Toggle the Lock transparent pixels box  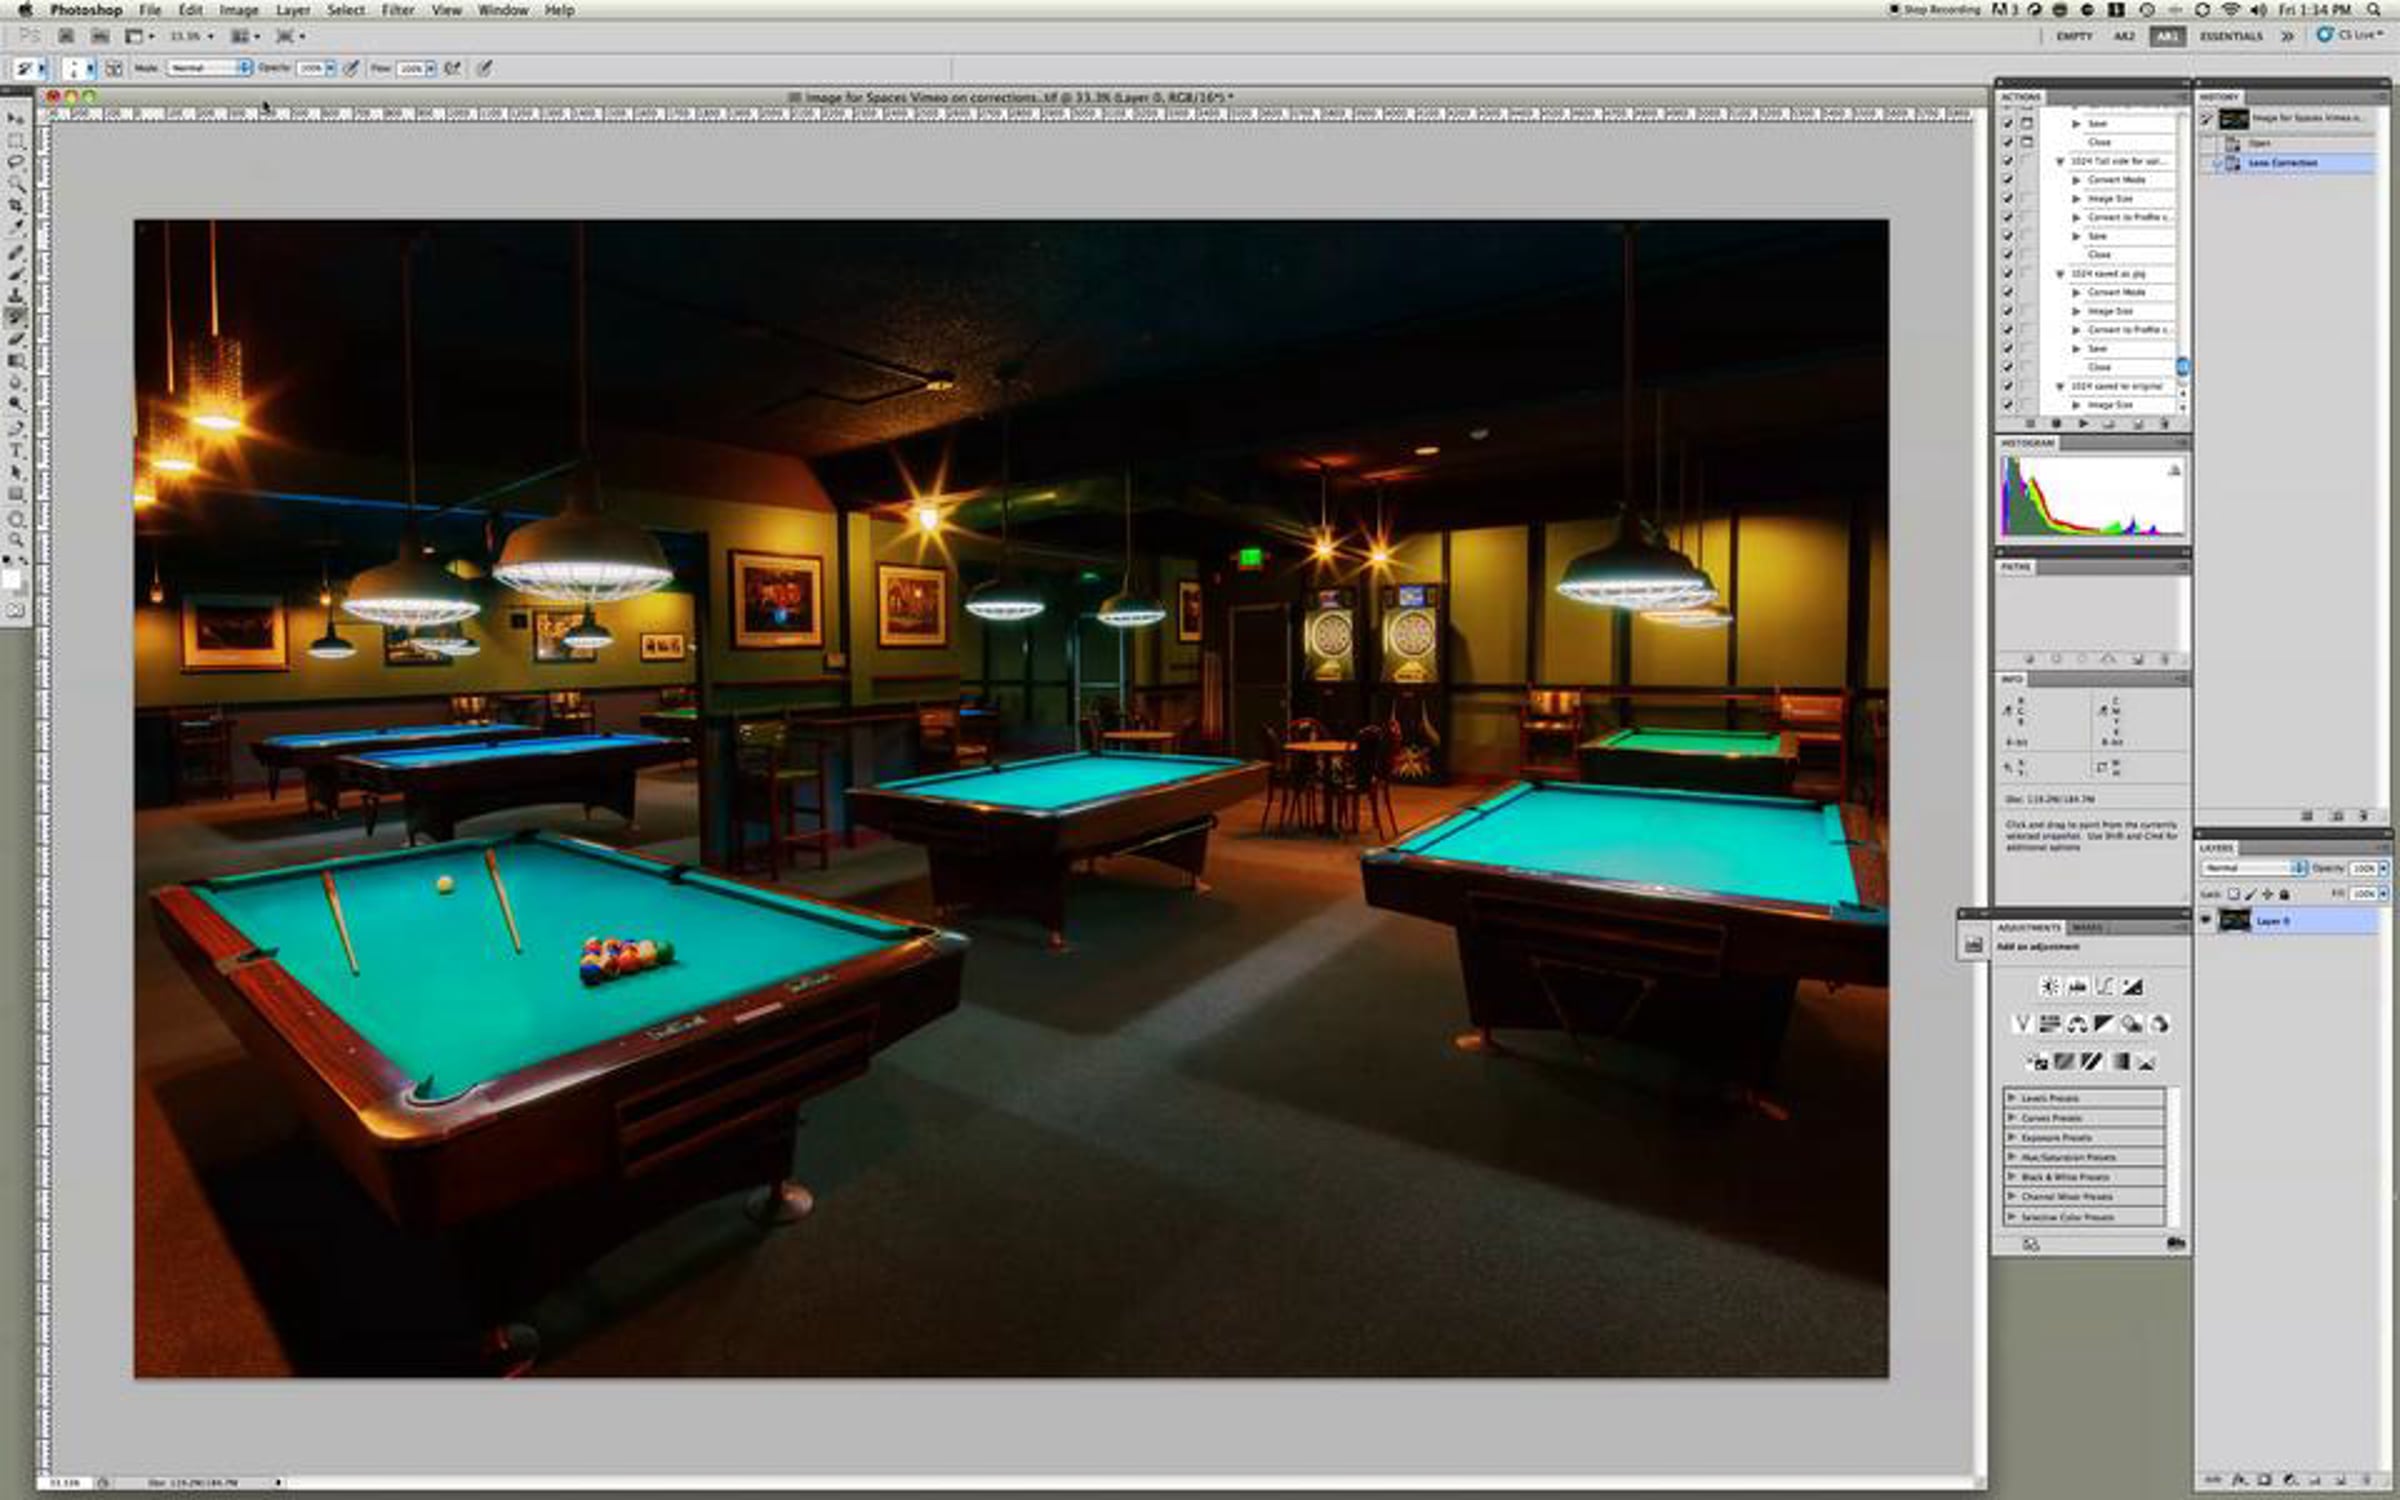coord(2234,894)
